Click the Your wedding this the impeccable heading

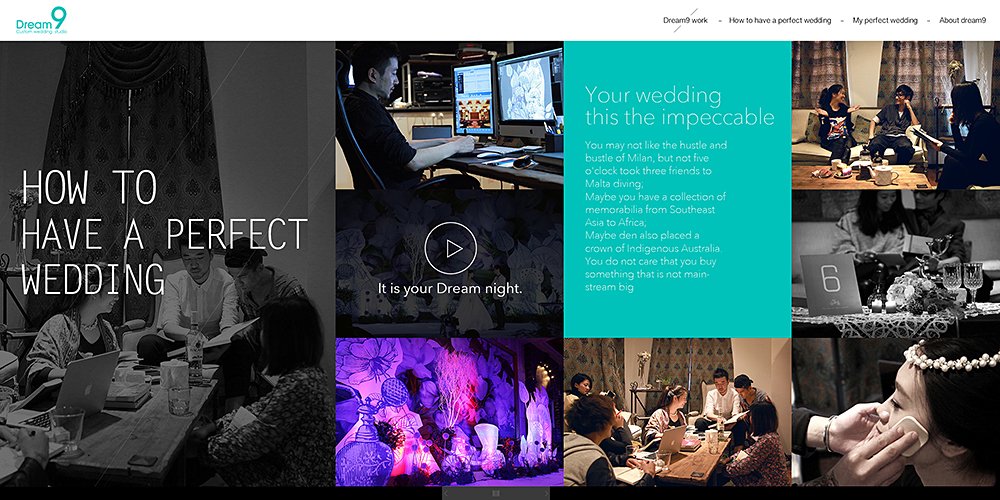pyautogui.click(x=680, y=107)
